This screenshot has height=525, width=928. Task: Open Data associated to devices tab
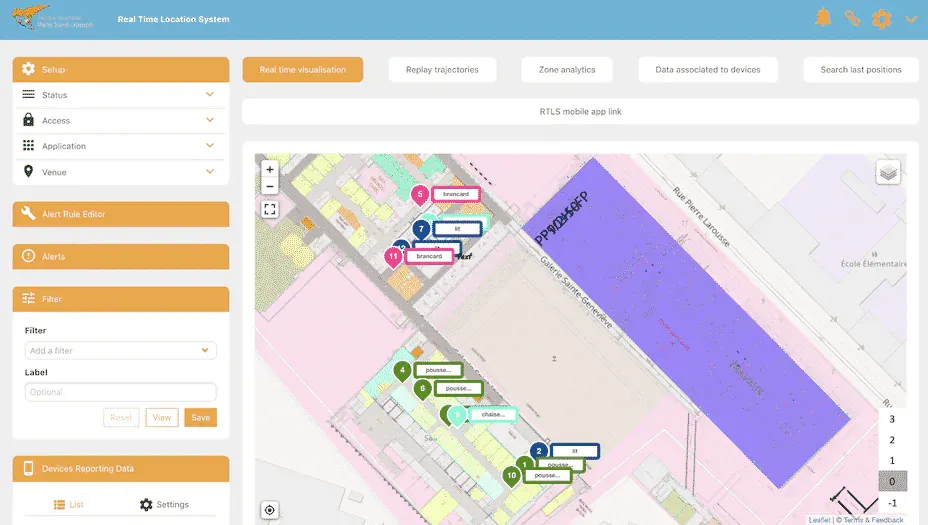708,69
